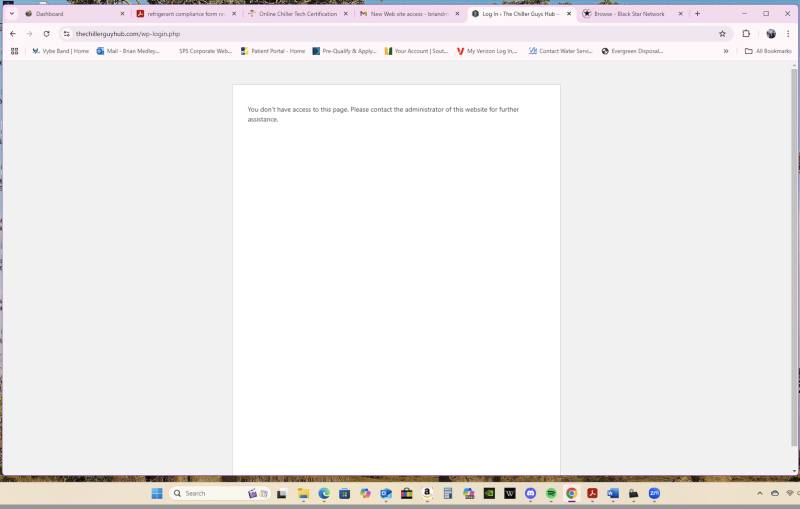Close the Black Star Network tab

[680, 14]
